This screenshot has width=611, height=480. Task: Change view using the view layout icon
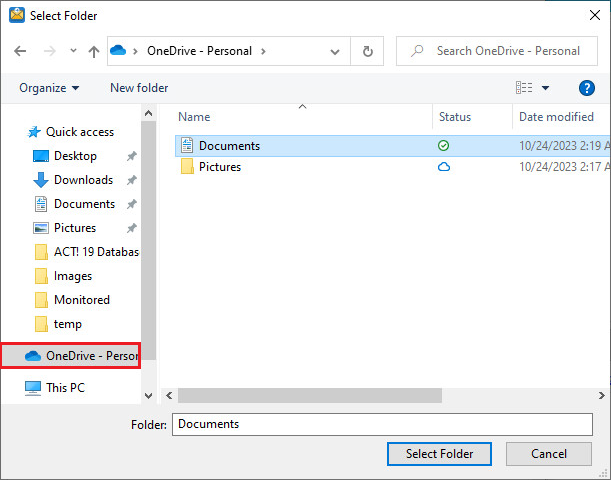[523, 88]
